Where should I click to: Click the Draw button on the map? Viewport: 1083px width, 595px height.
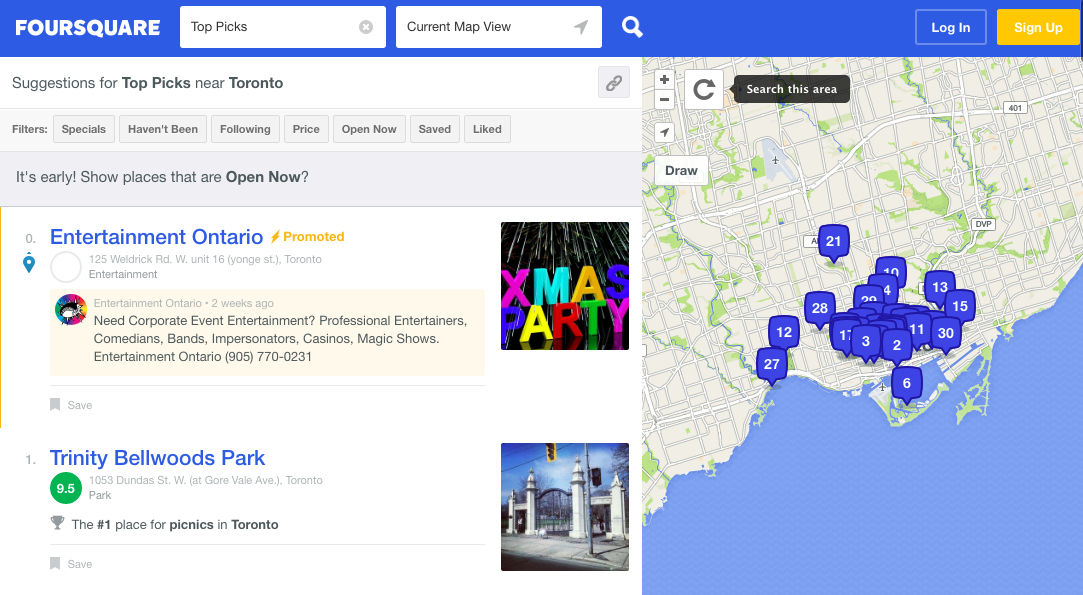[681, 171]
